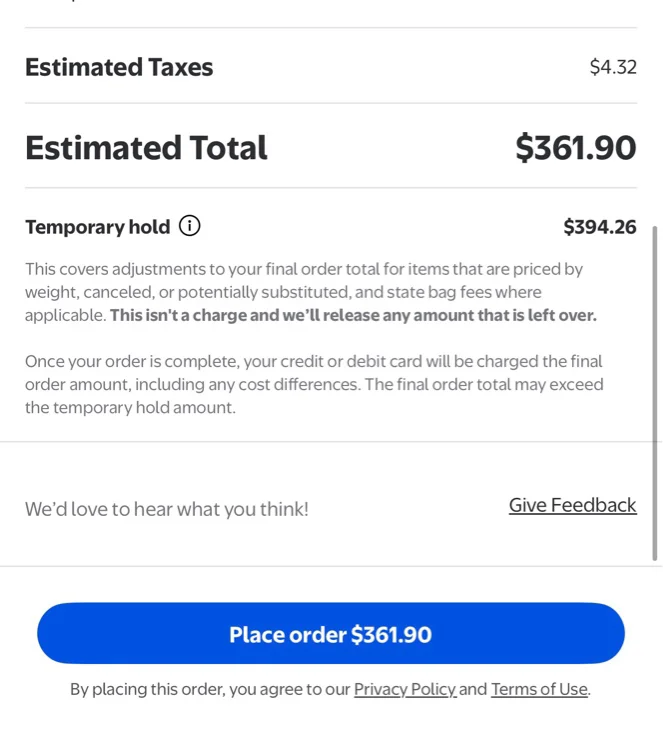This screenshot has width=663, height=752.
Task: Click 'We'd love to hear what you think!' text
Action: pyautogui.click(x=167, y=509)
